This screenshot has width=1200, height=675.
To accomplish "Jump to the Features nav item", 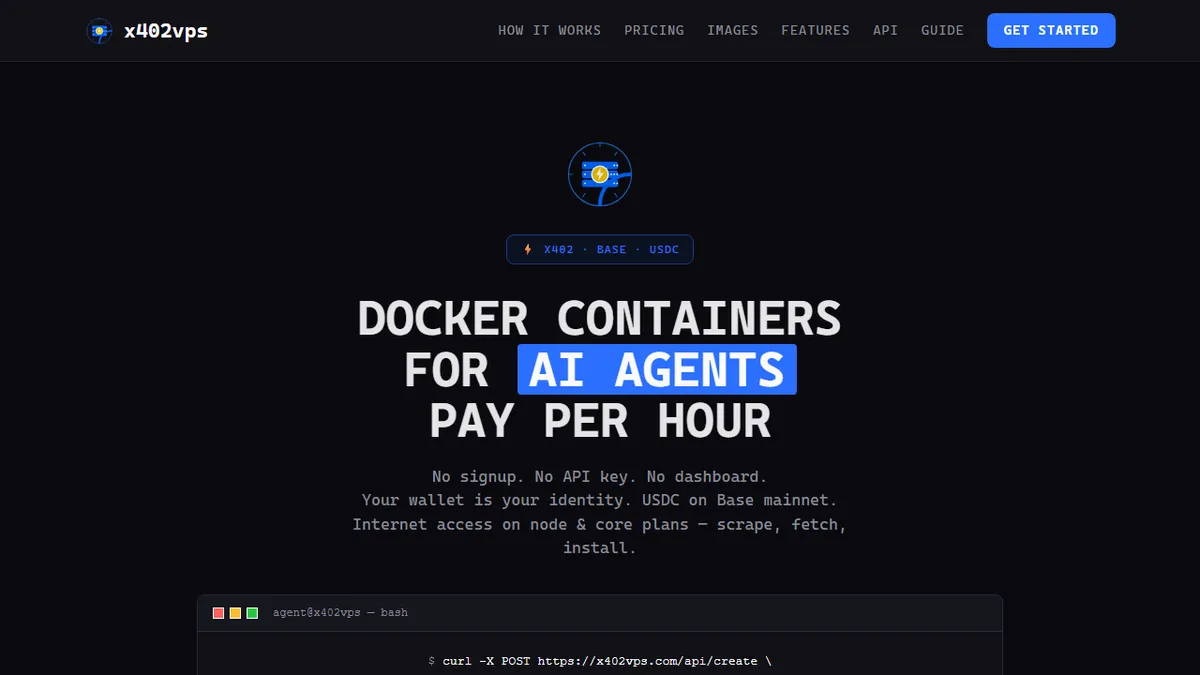I will pyautogui.click(x=815, y=30).
